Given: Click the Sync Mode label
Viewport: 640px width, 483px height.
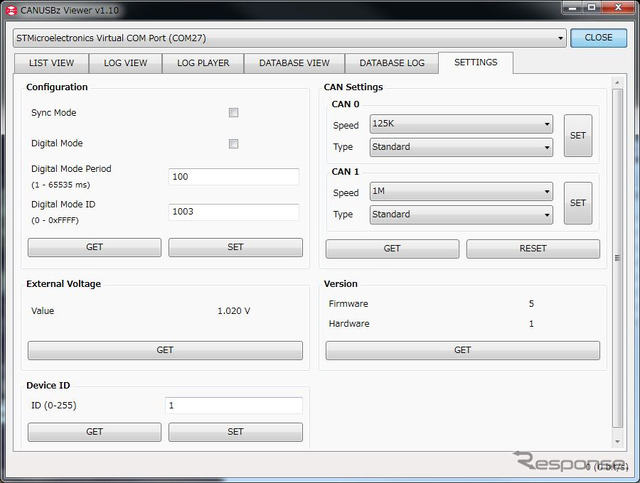Looking at the screenshot, I should tap(53, 113).
